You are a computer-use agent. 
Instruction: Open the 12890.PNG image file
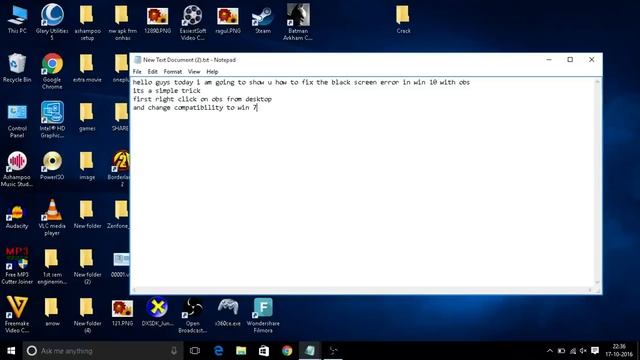(157, 20)
